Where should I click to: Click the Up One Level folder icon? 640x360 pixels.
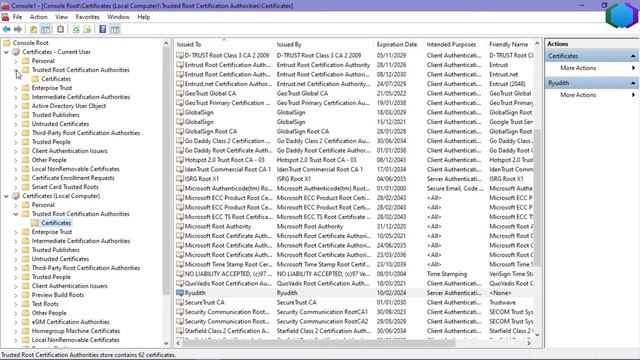(x=33, y=29)
